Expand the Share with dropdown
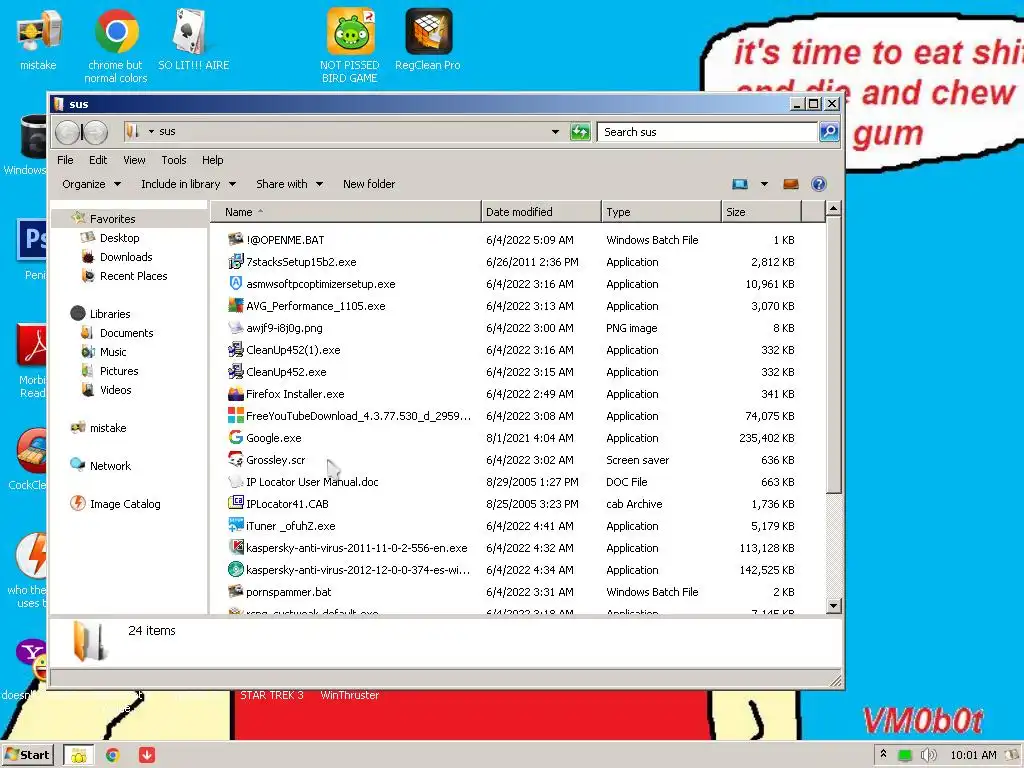The width and height of the screenshot is (1024, 768). pyautogui.click(x=289, y=184)
